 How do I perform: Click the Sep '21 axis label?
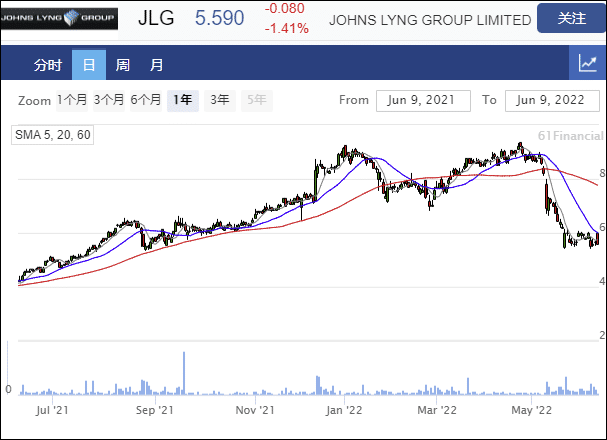155,410
